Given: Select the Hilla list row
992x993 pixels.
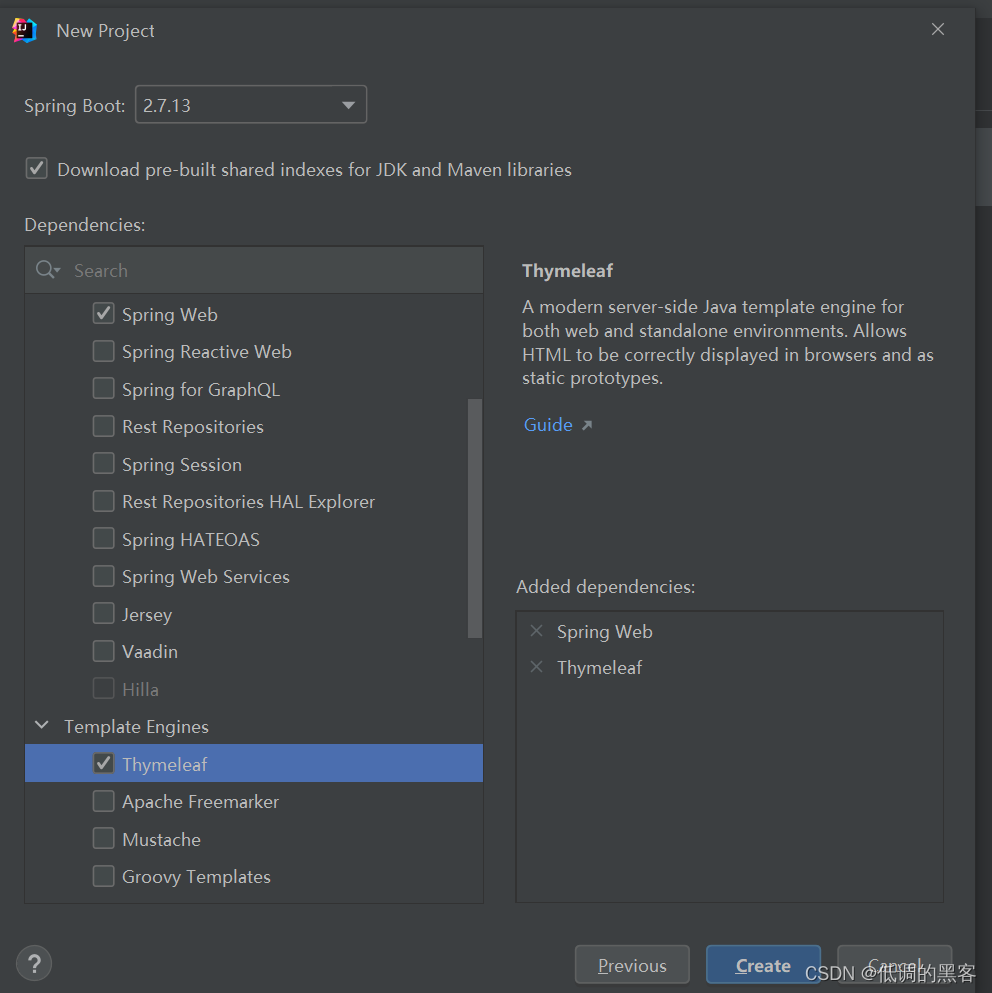Looking at the screenshot, I should tap(254, 688).
